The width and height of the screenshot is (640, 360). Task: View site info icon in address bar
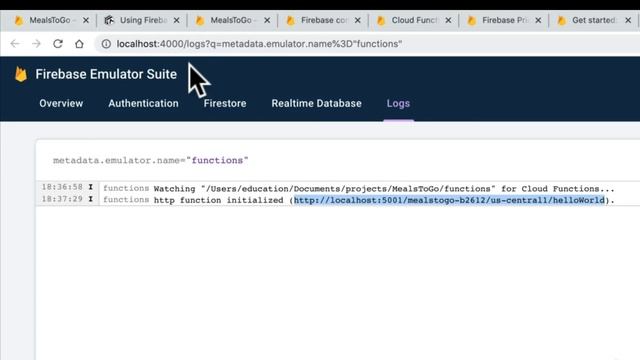point(106,44)
